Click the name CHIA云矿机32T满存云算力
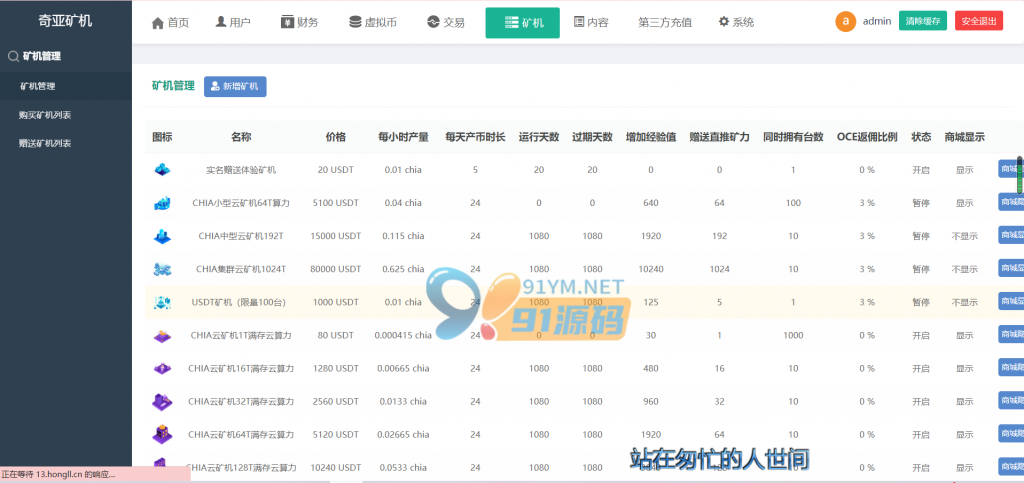The image size is (1024, 483). pos(241,401)
